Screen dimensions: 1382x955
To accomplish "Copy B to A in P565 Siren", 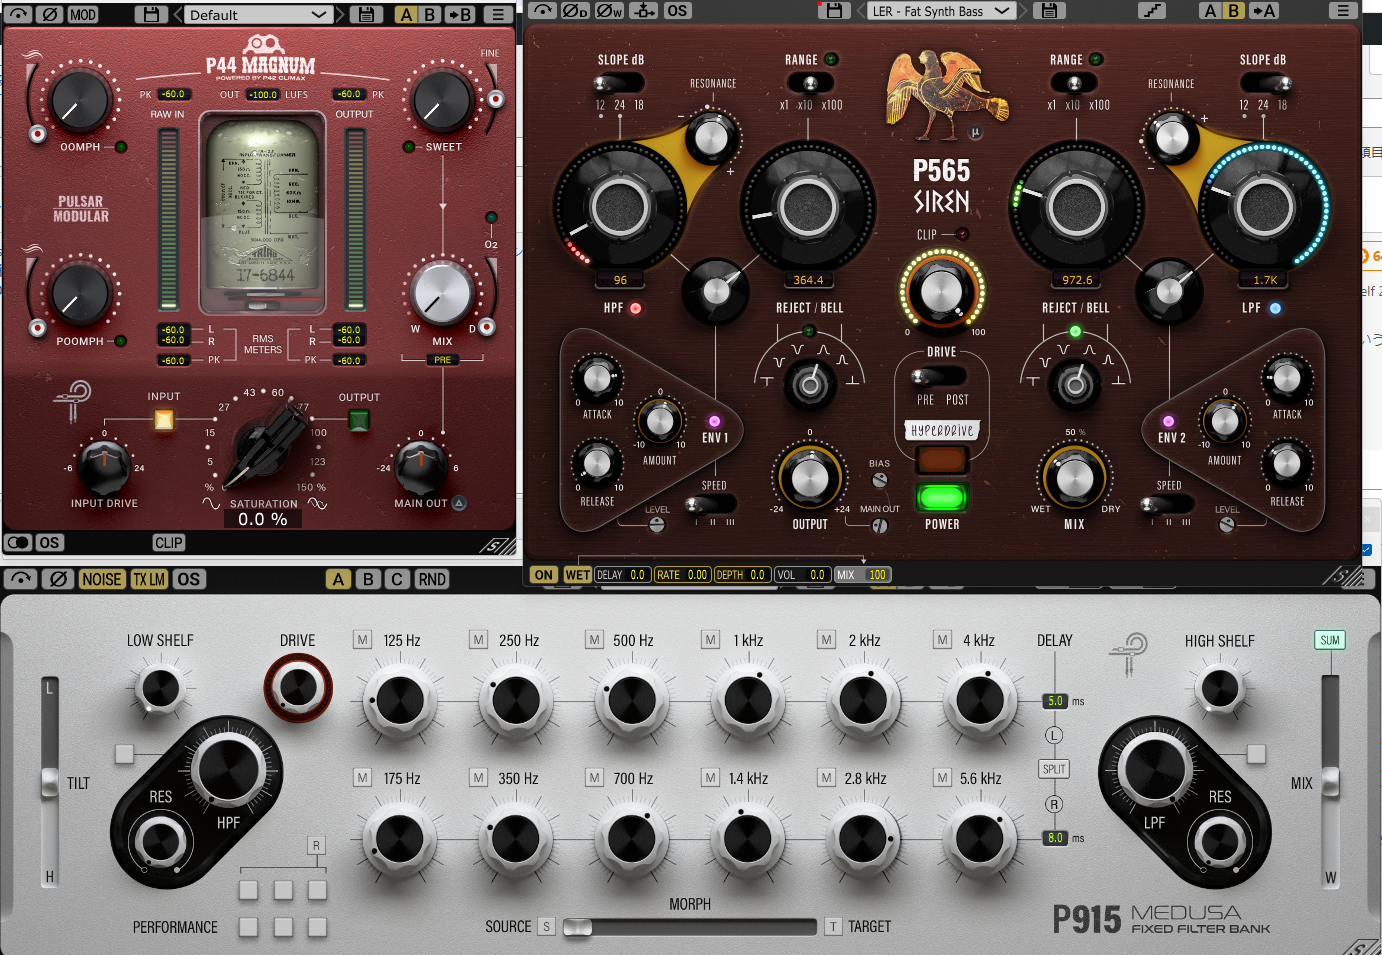I will (x=1264, y=11).
